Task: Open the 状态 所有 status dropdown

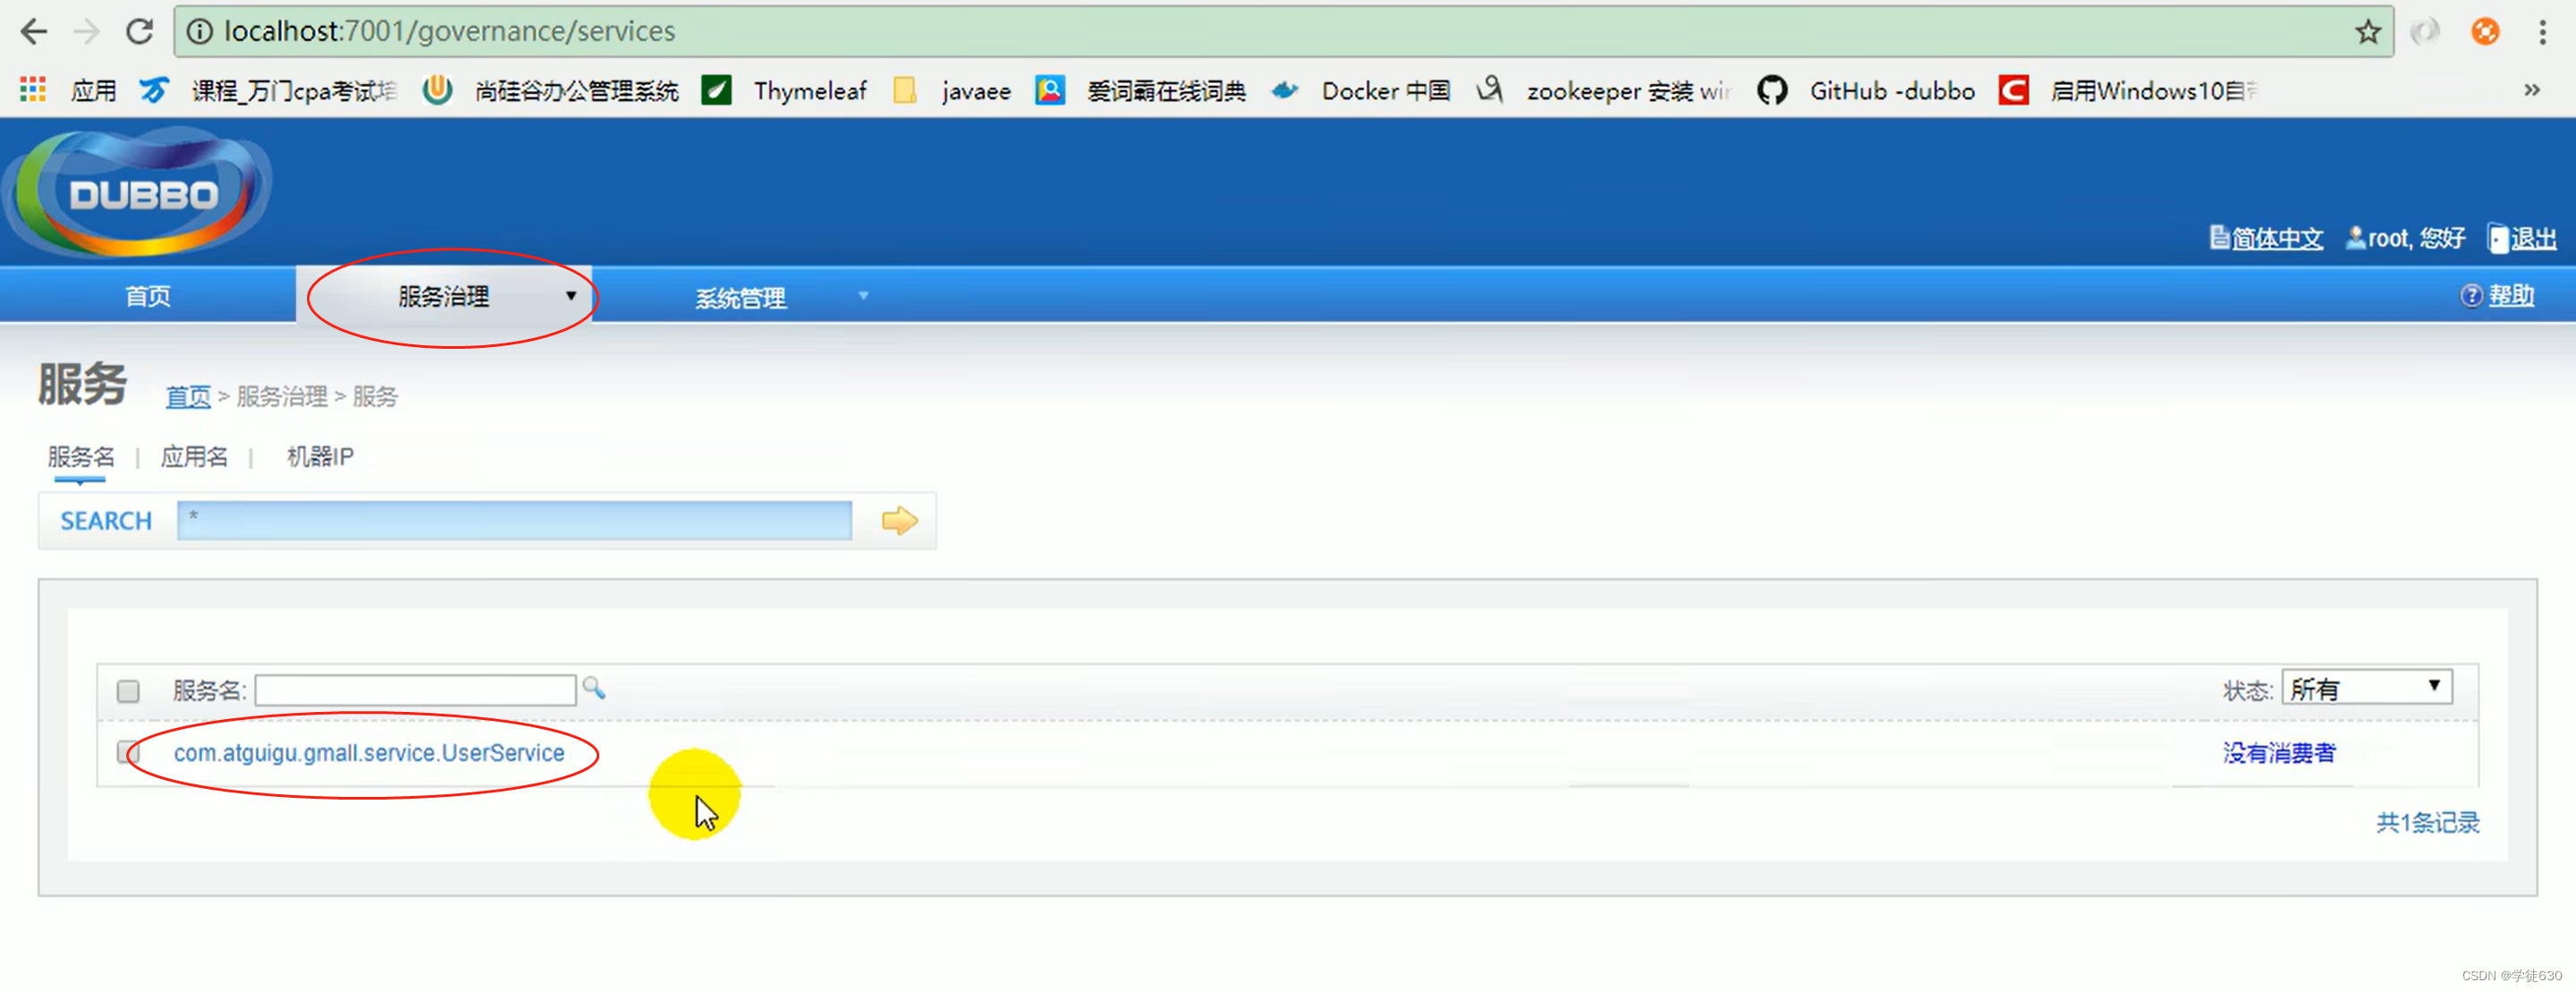Action: coord(2364,687)
